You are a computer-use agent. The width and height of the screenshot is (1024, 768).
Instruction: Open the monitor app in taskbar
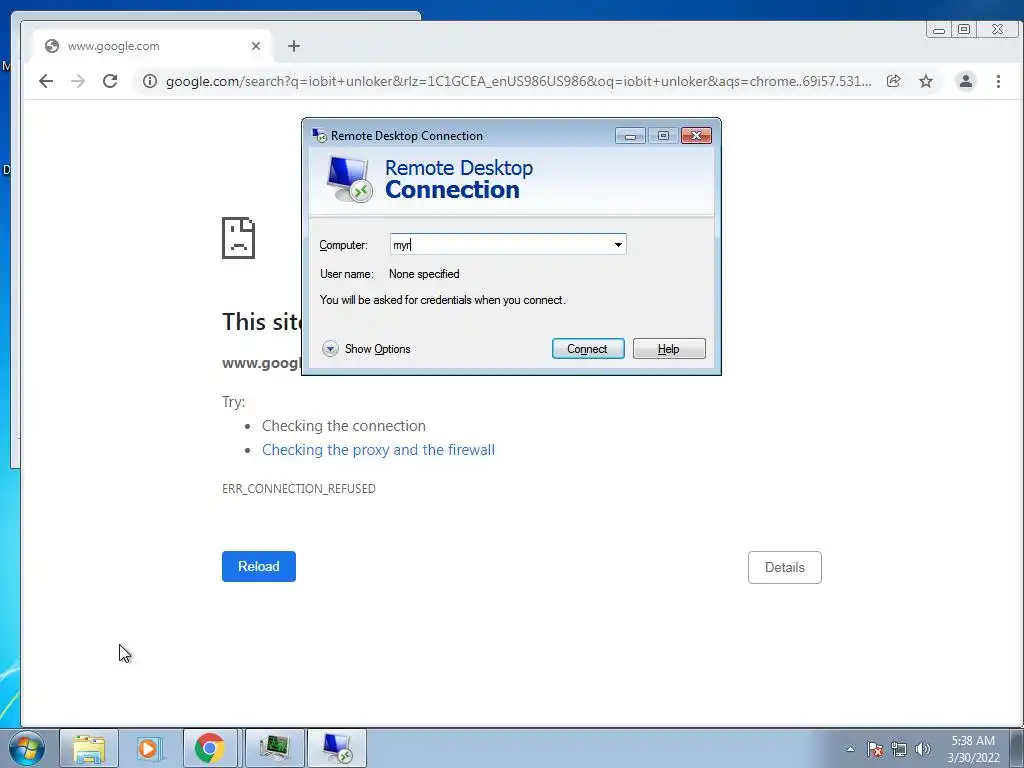tap(274, 748)
